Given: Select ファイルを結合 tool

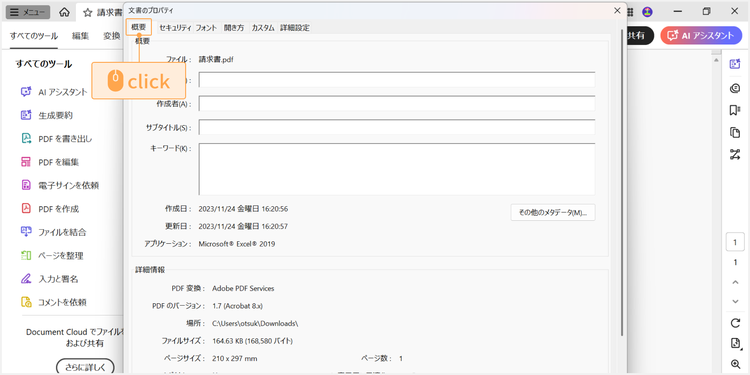Looking at the screenshot, I should coord(53,232).
